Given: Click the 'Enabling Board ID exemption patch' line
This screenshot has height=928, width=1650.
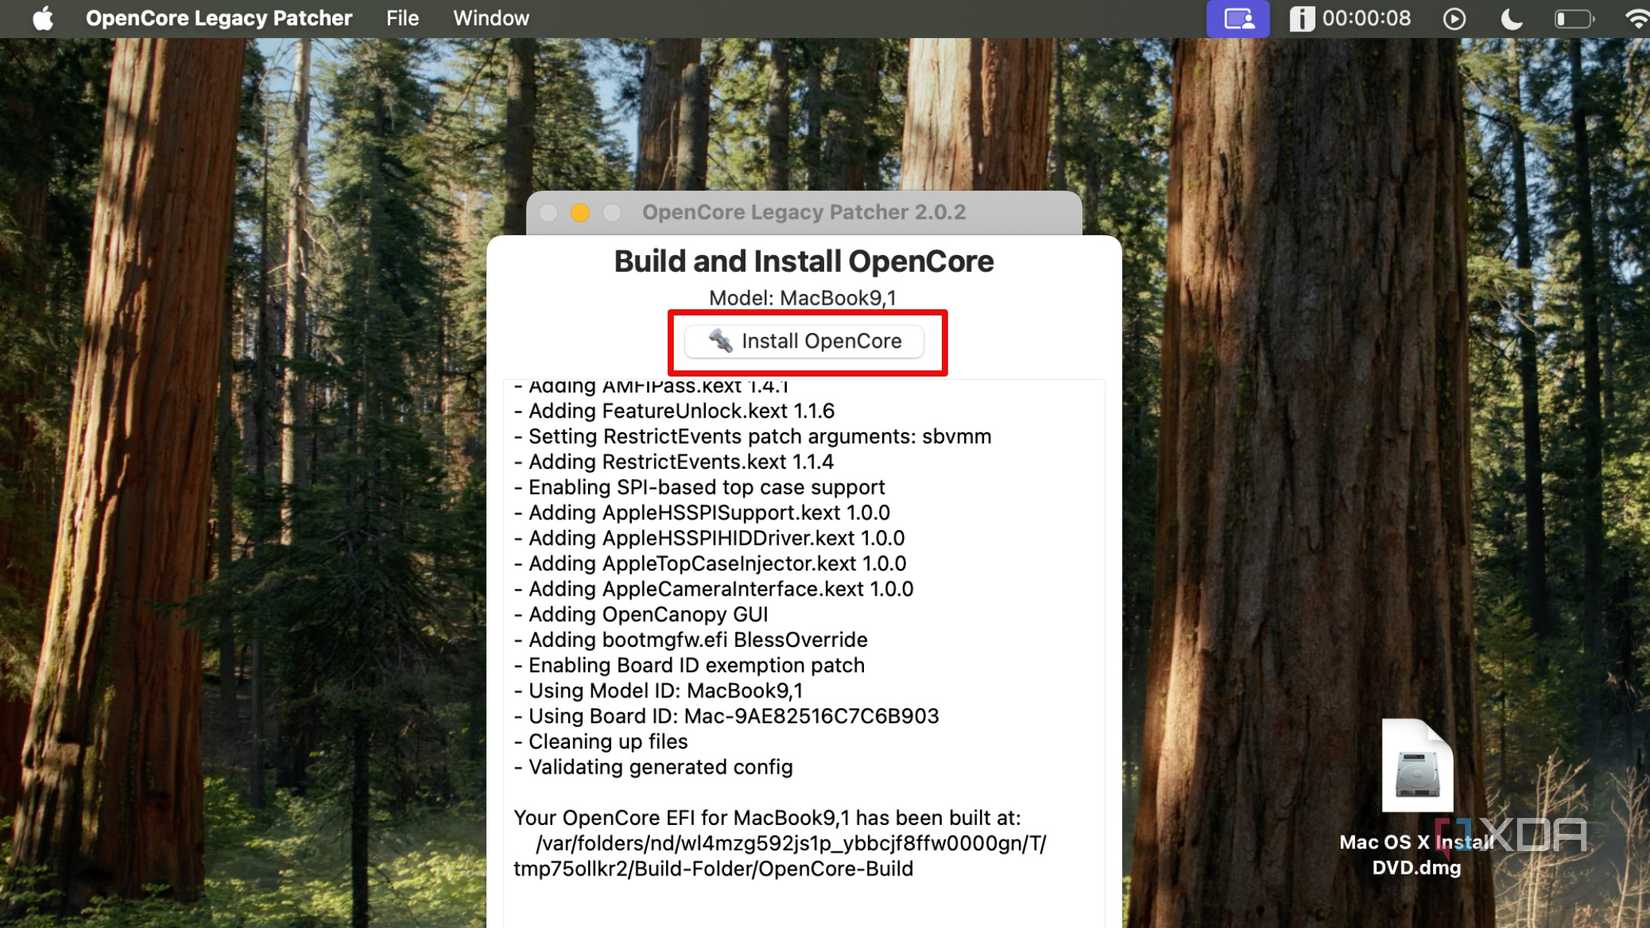Looking at the screenshot, I should click(x=689, y=666).
